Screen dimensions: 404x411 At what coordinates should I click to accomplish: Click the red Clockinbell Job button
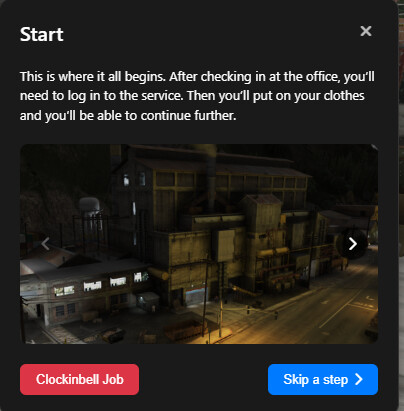tap(79, 379)
